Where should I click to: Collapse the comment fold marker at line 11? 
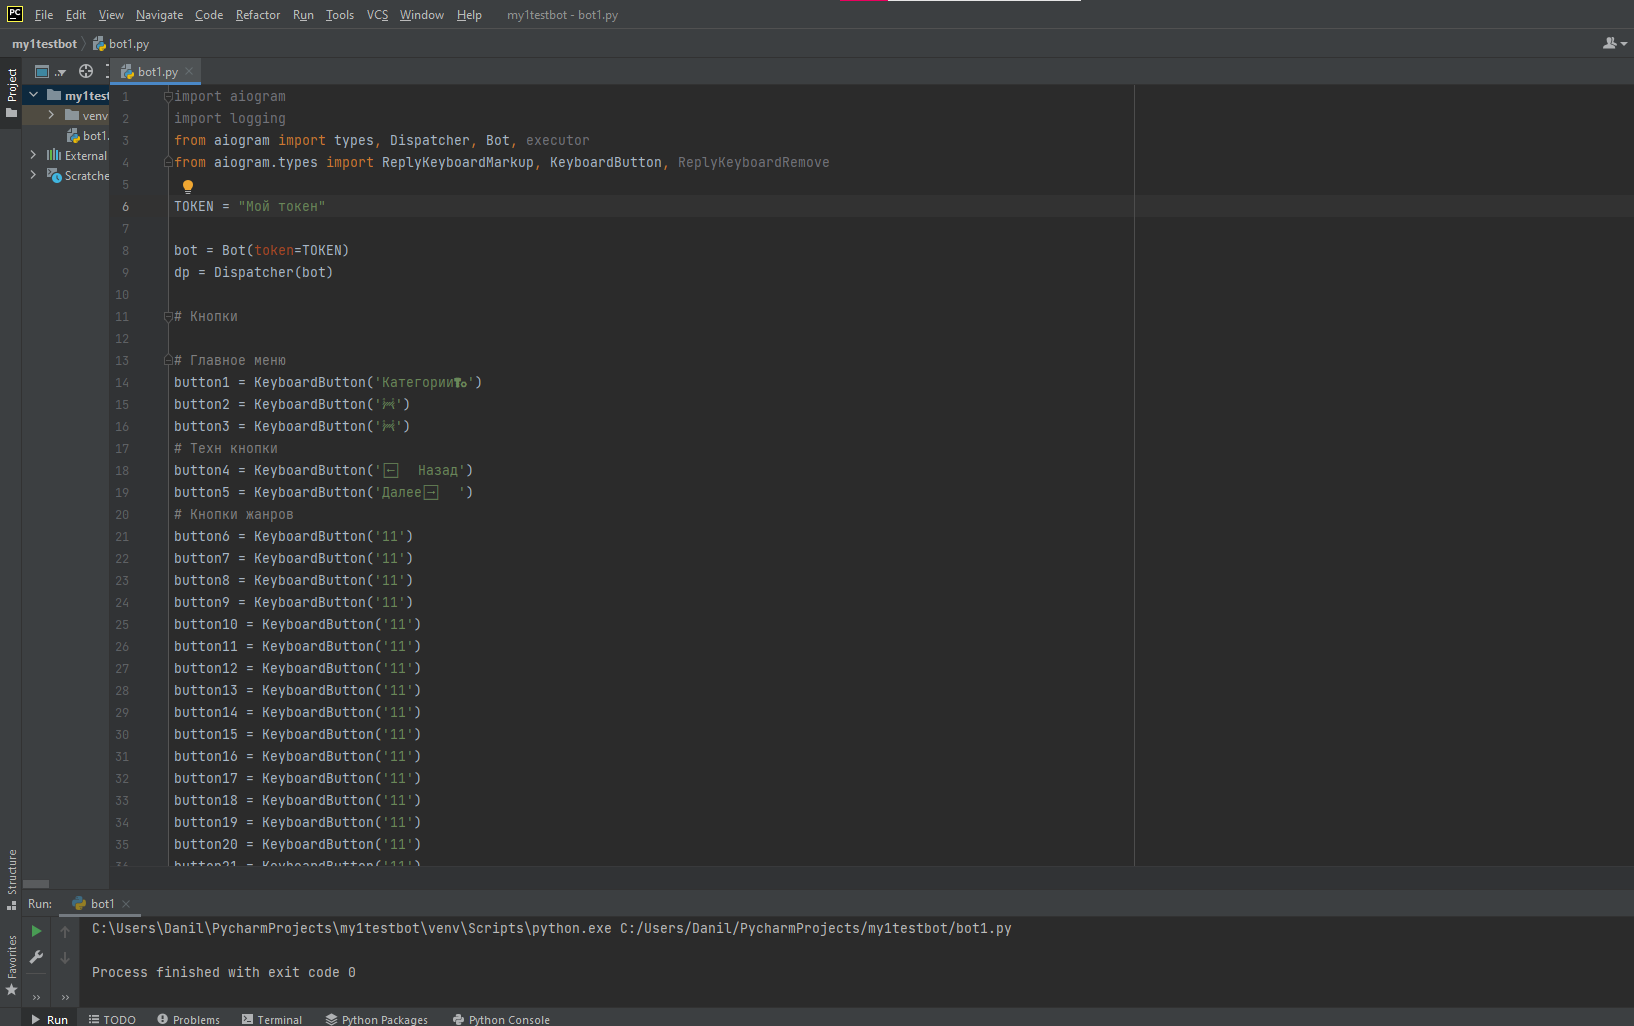tap(168, 316)
